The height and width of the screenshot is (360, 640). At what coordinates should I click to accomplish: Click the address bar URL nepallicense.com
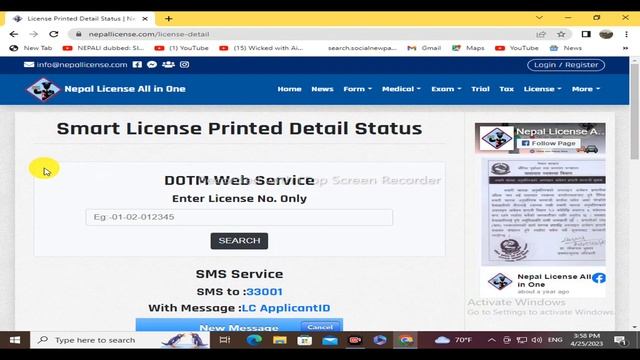click(149, 34)
